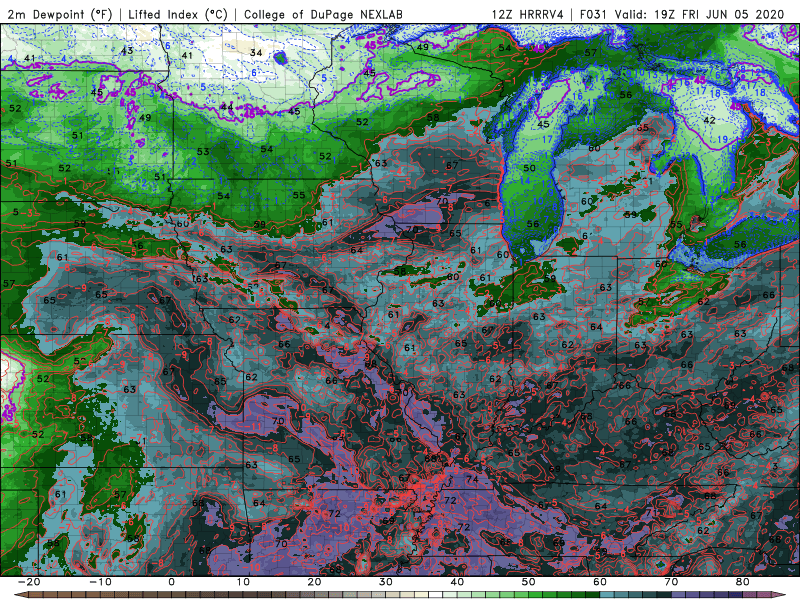
Task: Click the "College of DuPage NEXLAB" label
Action: coord(323,14)
